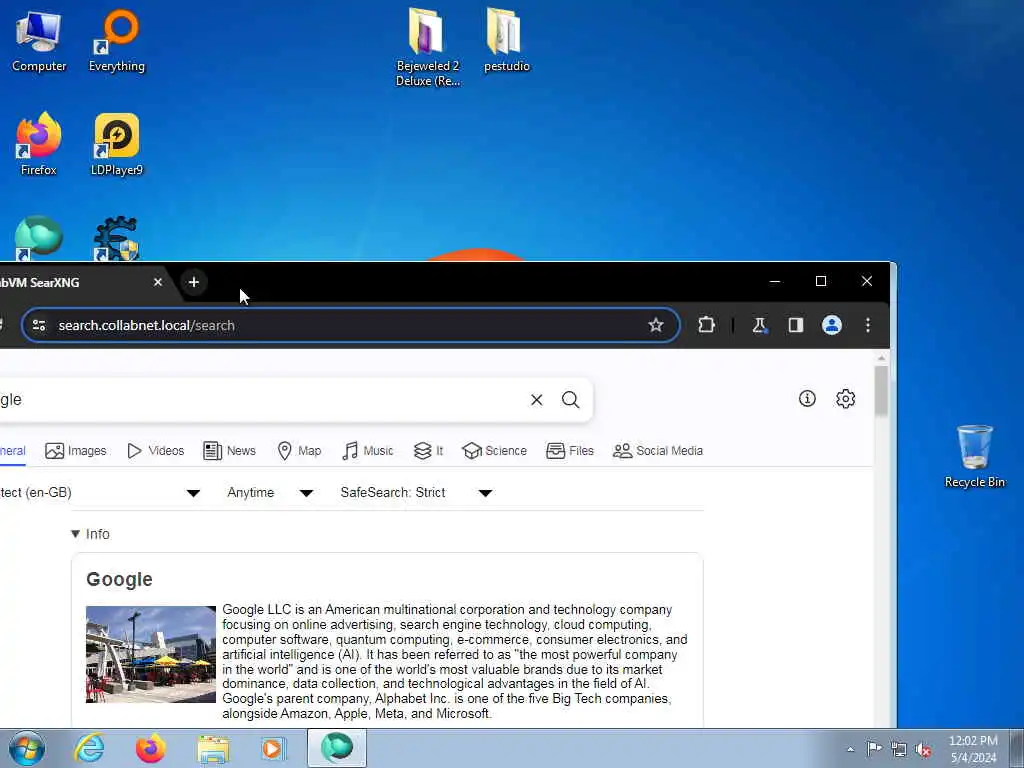
Task: Open the Windows Start menu
Action: 26,748
